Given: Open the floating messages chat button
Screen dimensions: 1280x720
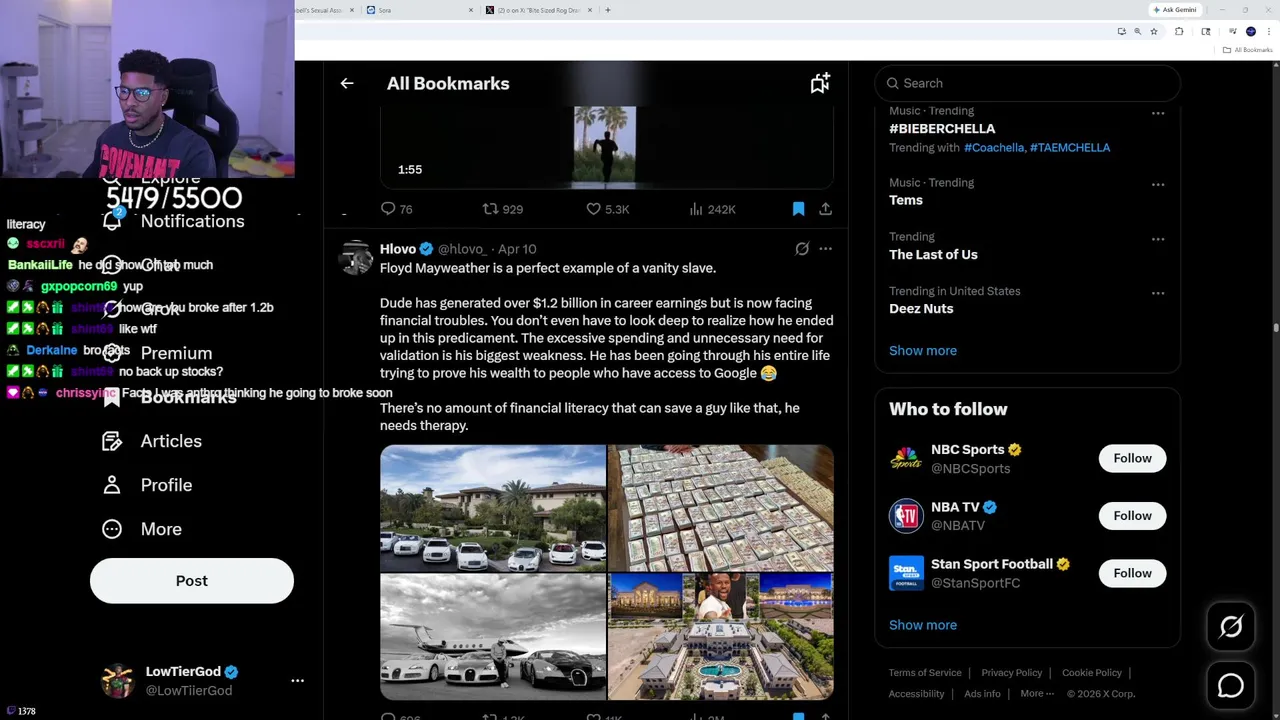Looking at the screenshot, I should [x=1231, y=686].
